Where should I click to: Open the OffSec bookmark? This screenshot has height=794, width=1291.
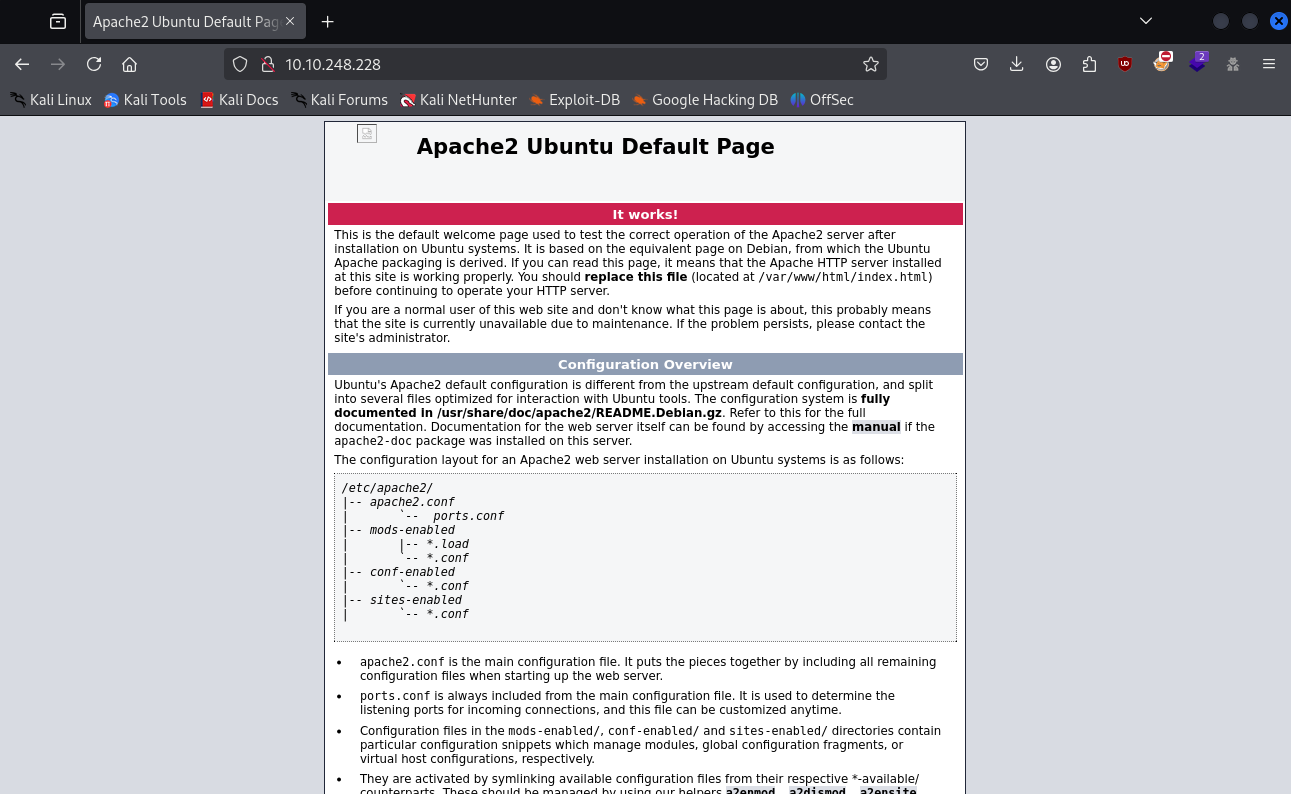click(x=822, y=100)
